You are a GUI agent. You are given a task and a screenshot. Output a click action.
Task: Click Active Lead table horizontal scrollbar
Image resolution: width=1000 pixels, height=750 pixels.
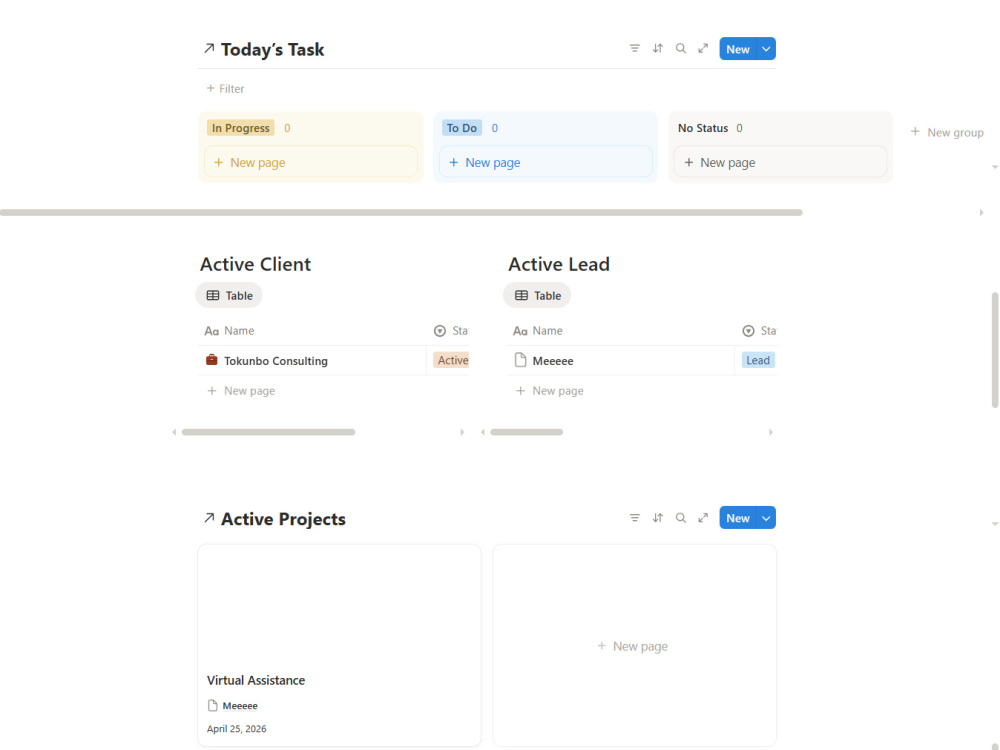point(527,432)
